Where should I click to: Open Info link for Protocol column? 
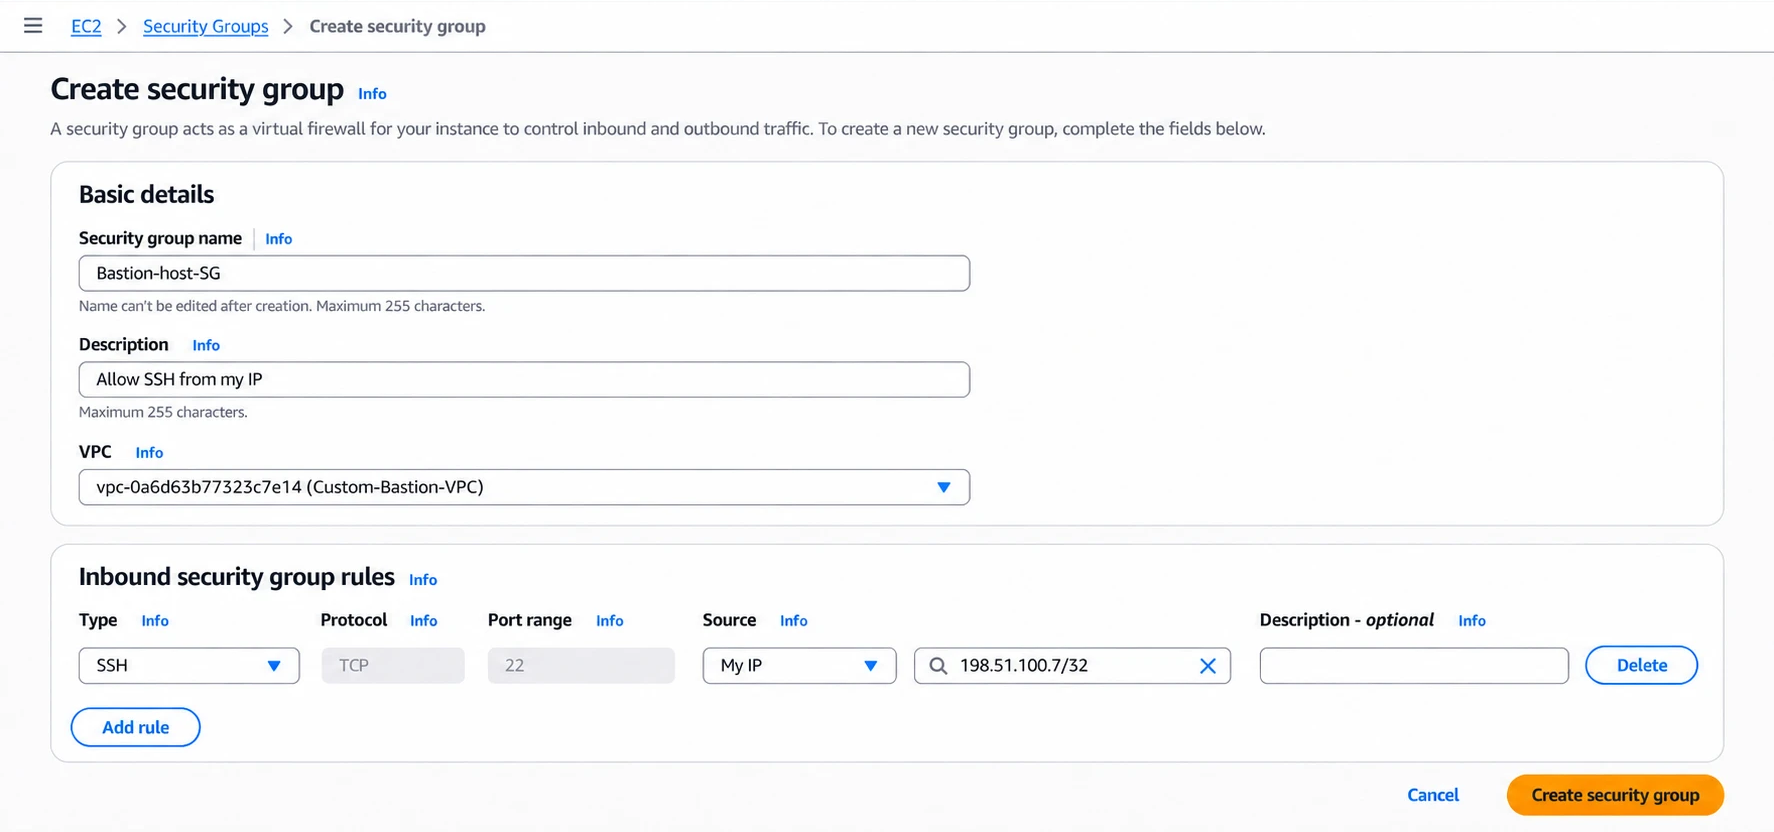[x=424, y=621]
